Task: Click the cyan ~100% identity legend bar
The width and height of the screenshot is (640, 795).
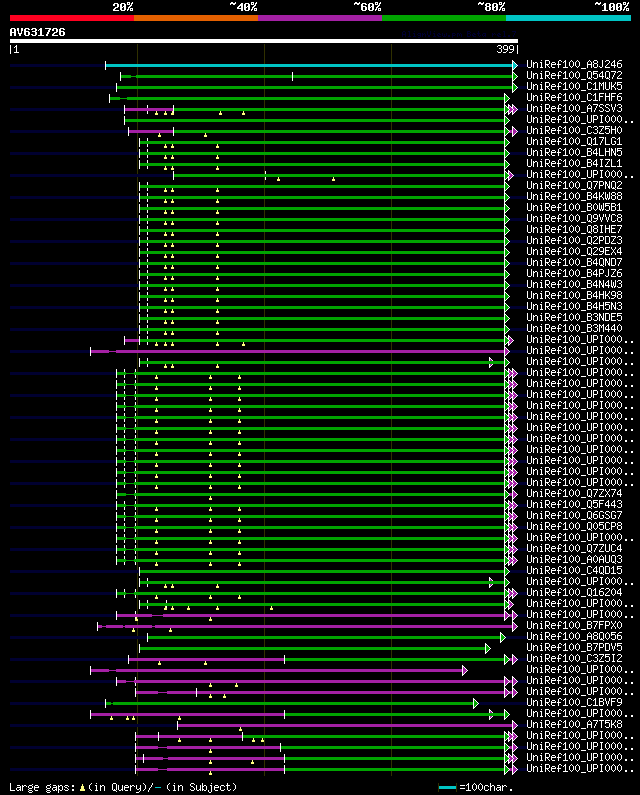Action: (x=568, y=18)
